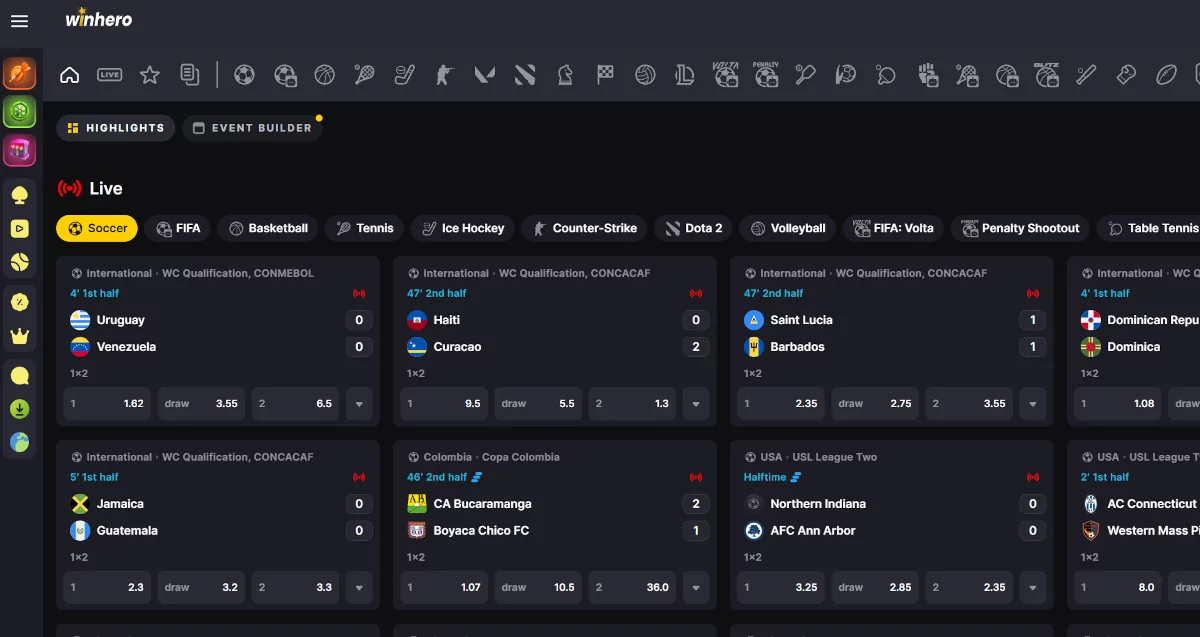The image size is (1200, 637).
Task: Select the Counter-Strike soldier icon in top bar
Action: (444, 74)
